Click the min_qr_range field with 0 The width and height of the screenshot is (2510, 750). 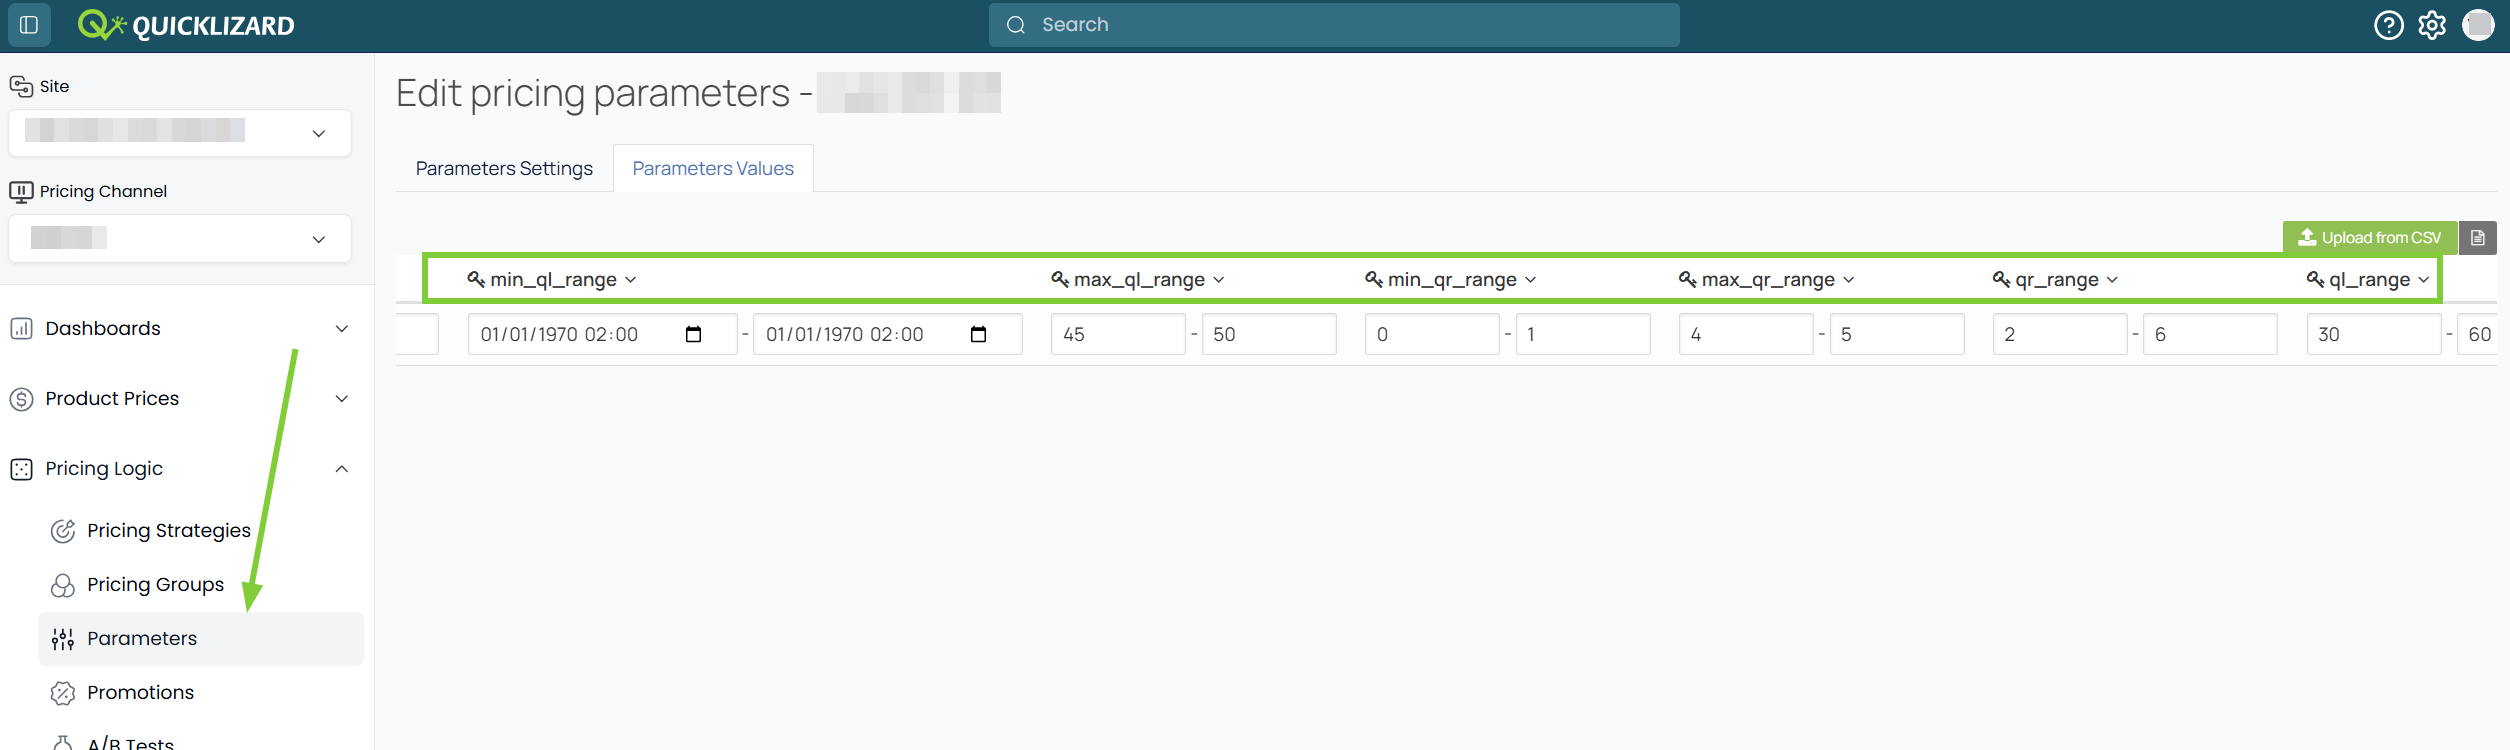point(1432,334)
